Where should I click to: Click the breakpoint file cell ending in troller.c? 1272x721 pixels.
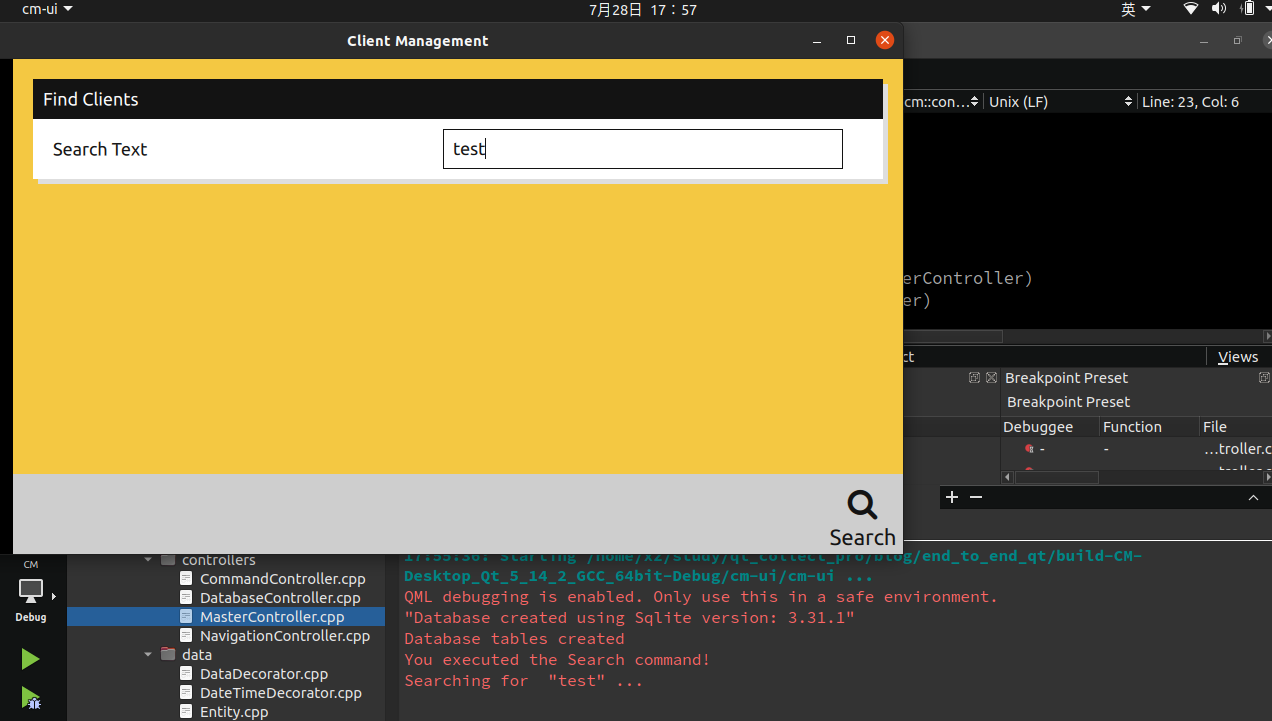pyautogui.click(x=1238, y=450)
